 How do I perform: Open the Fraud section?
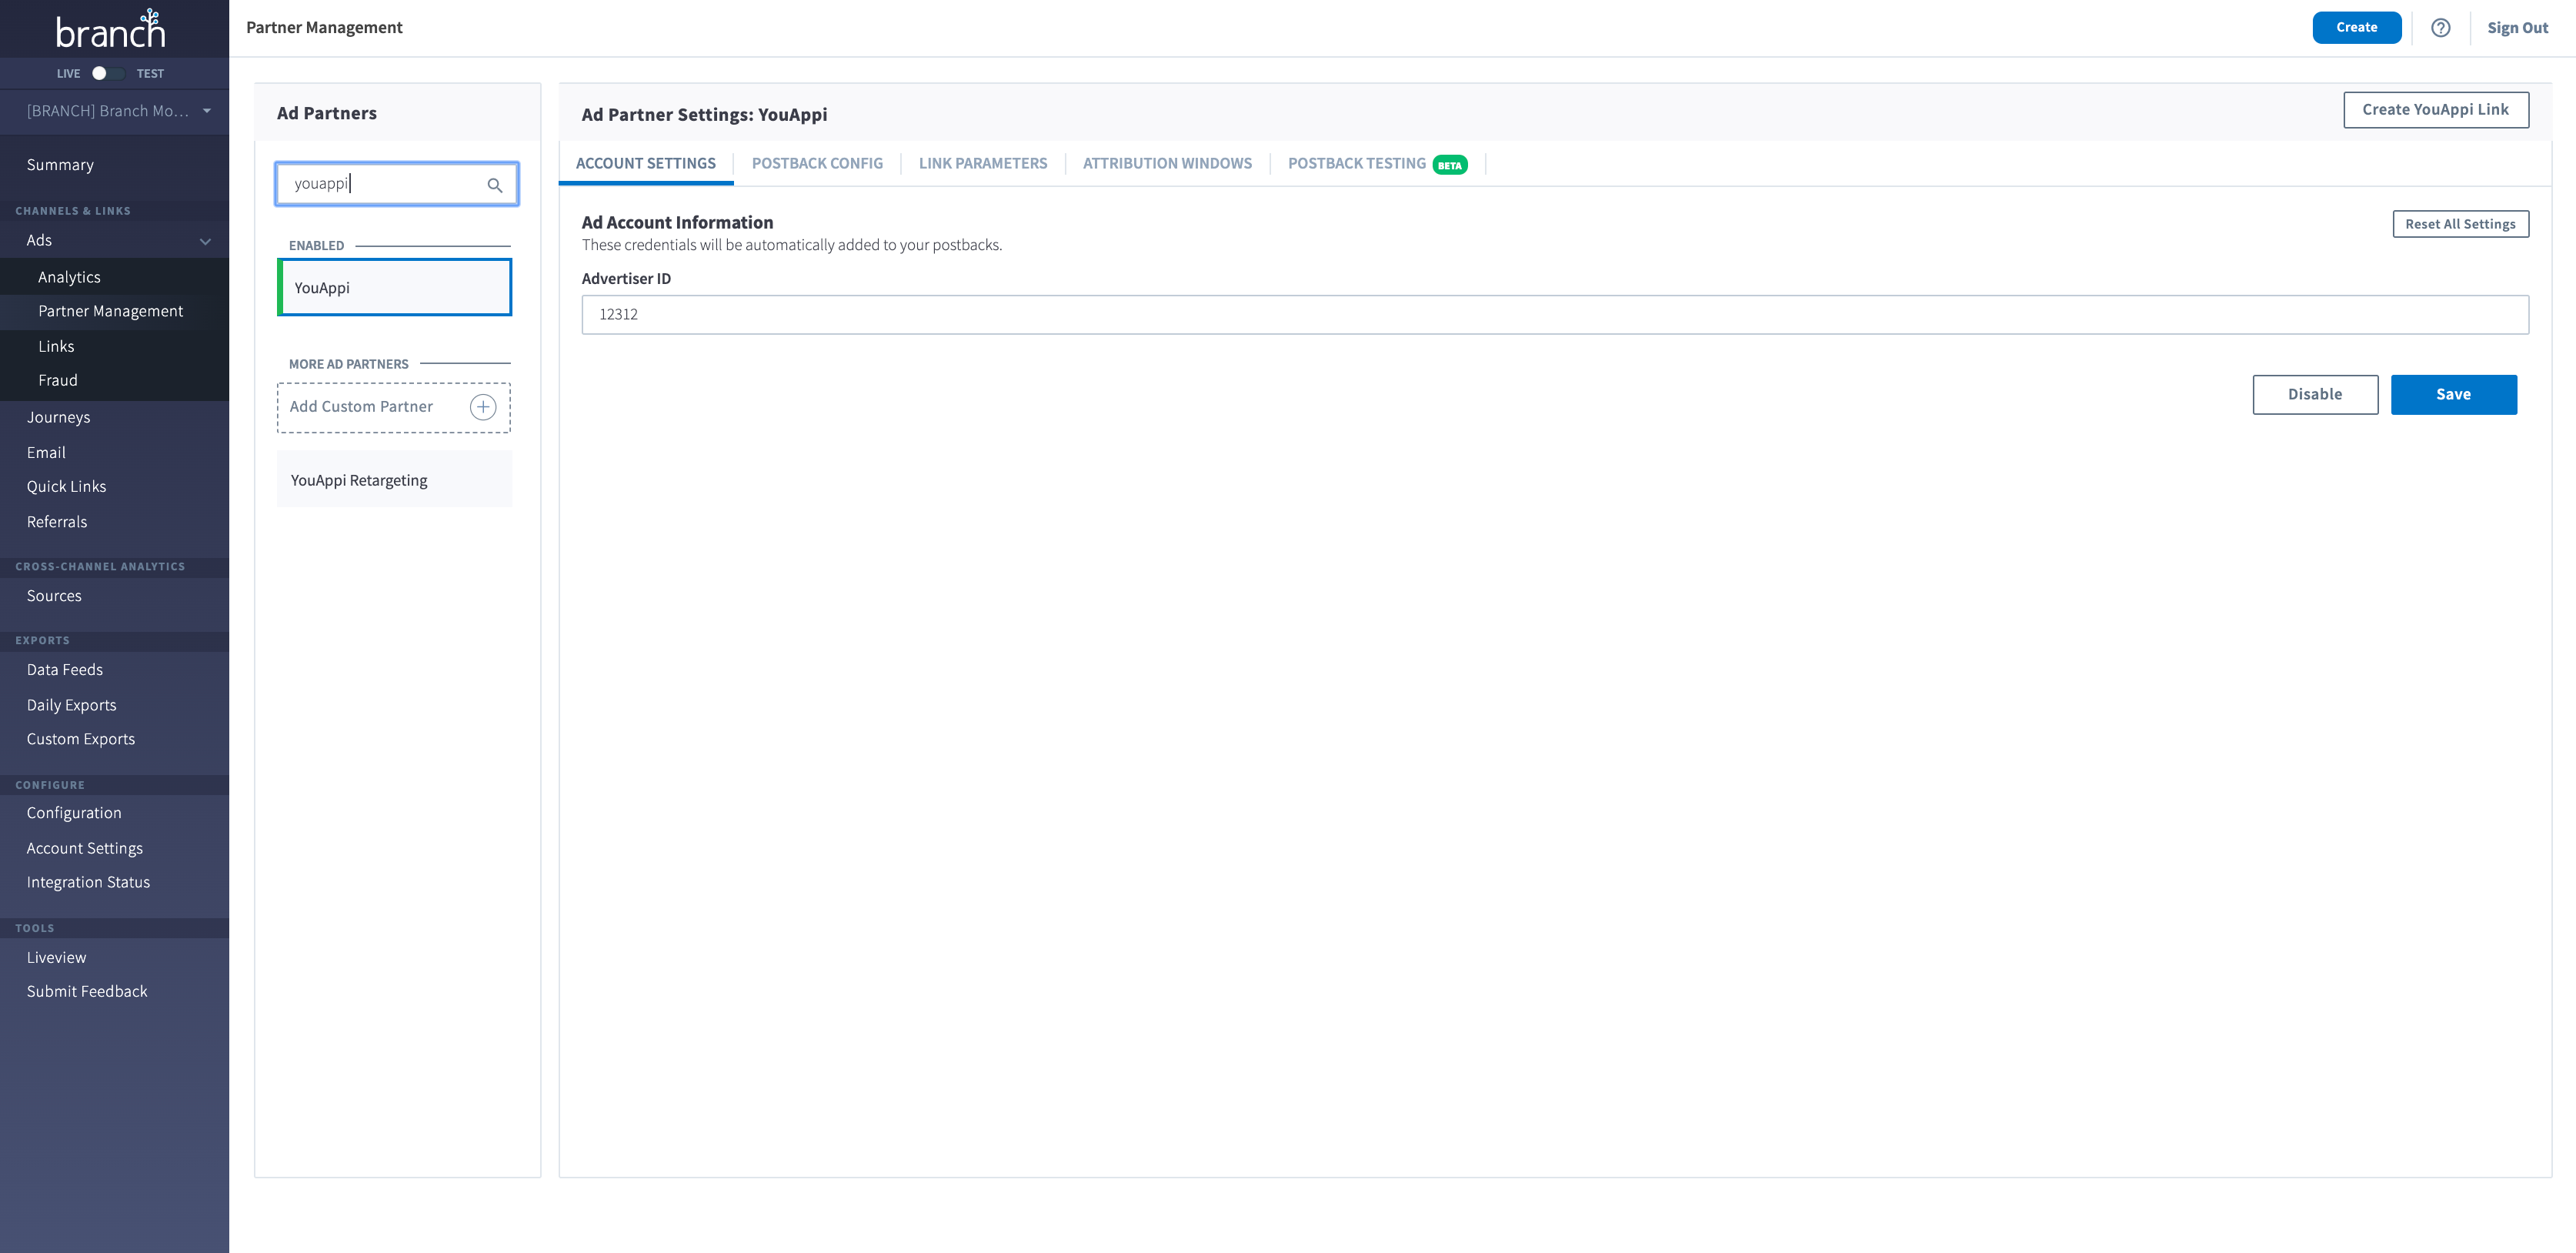pos(58,380)
